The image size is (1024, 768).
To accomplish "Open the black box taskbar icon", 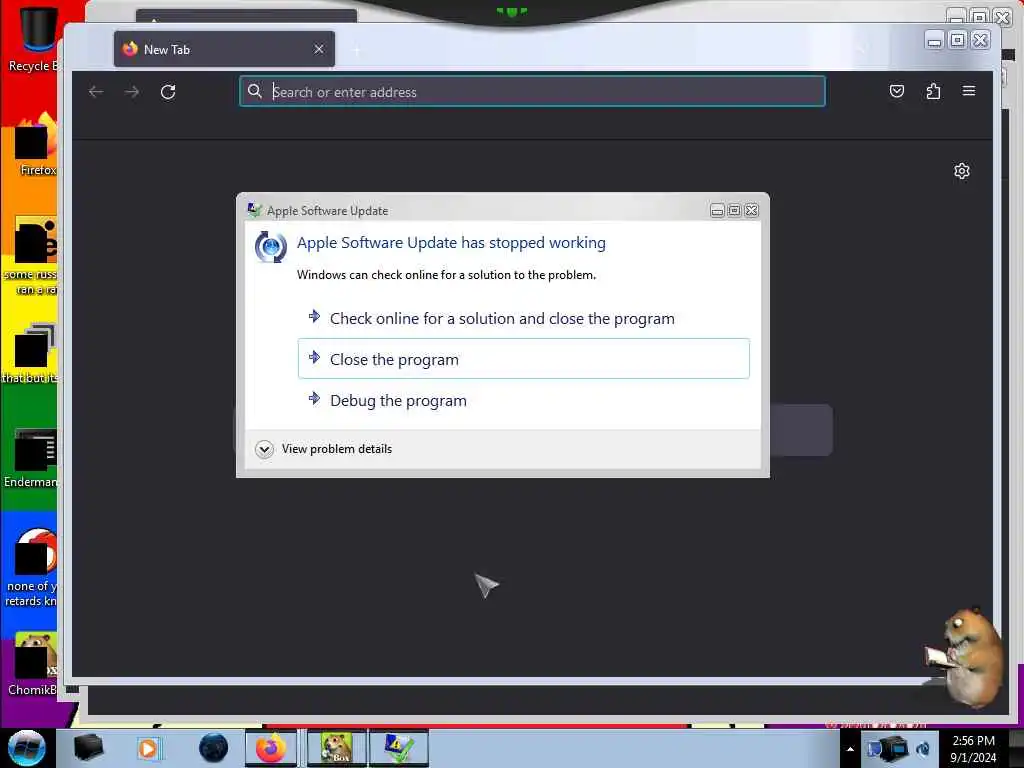I will [x=88, y=748].
